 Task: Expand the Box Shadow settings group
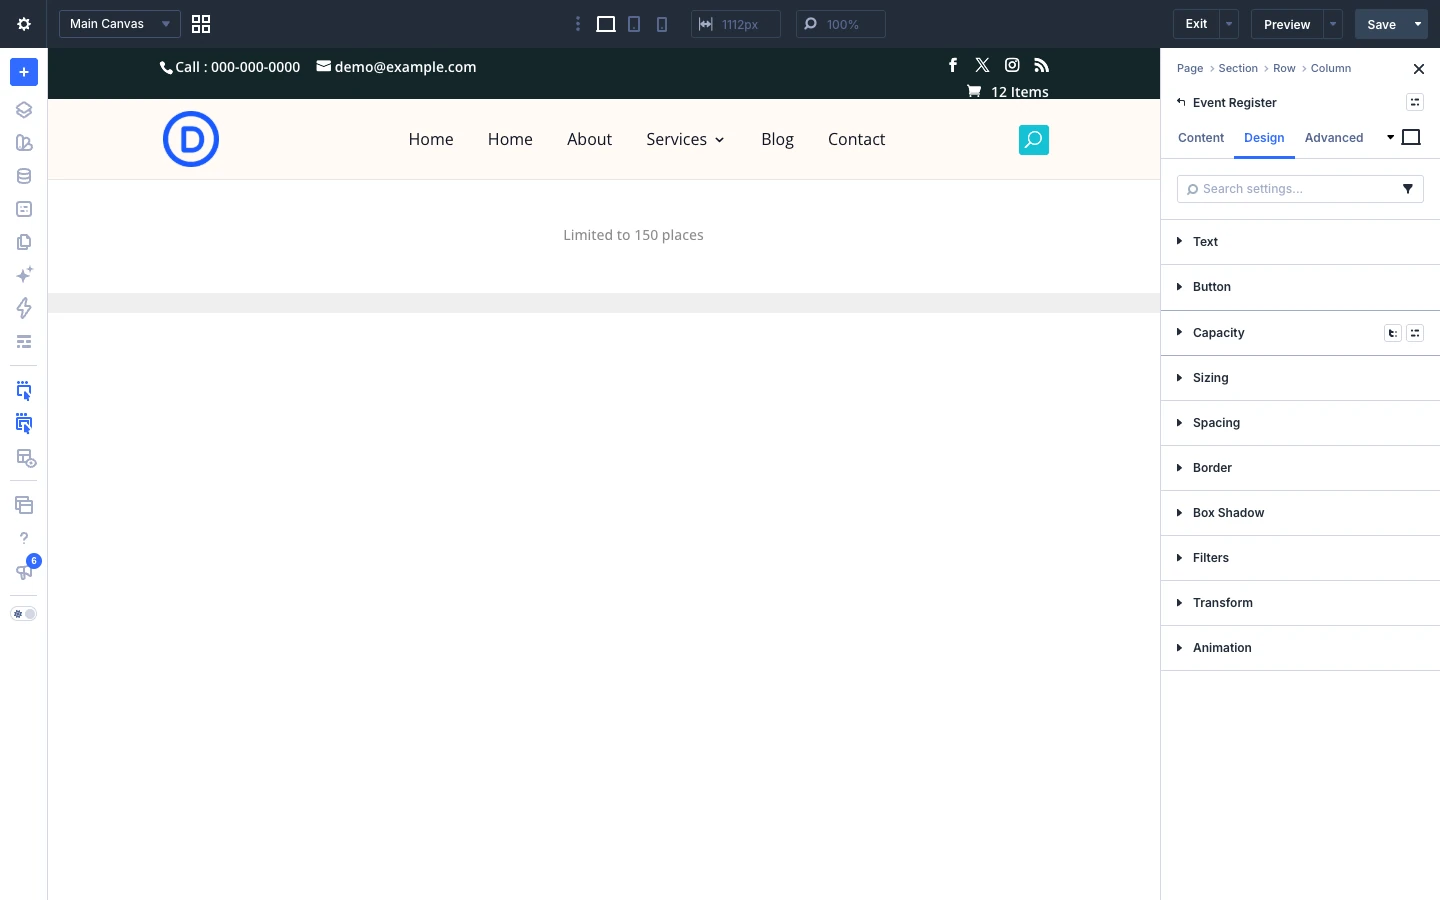point(1300,513)
